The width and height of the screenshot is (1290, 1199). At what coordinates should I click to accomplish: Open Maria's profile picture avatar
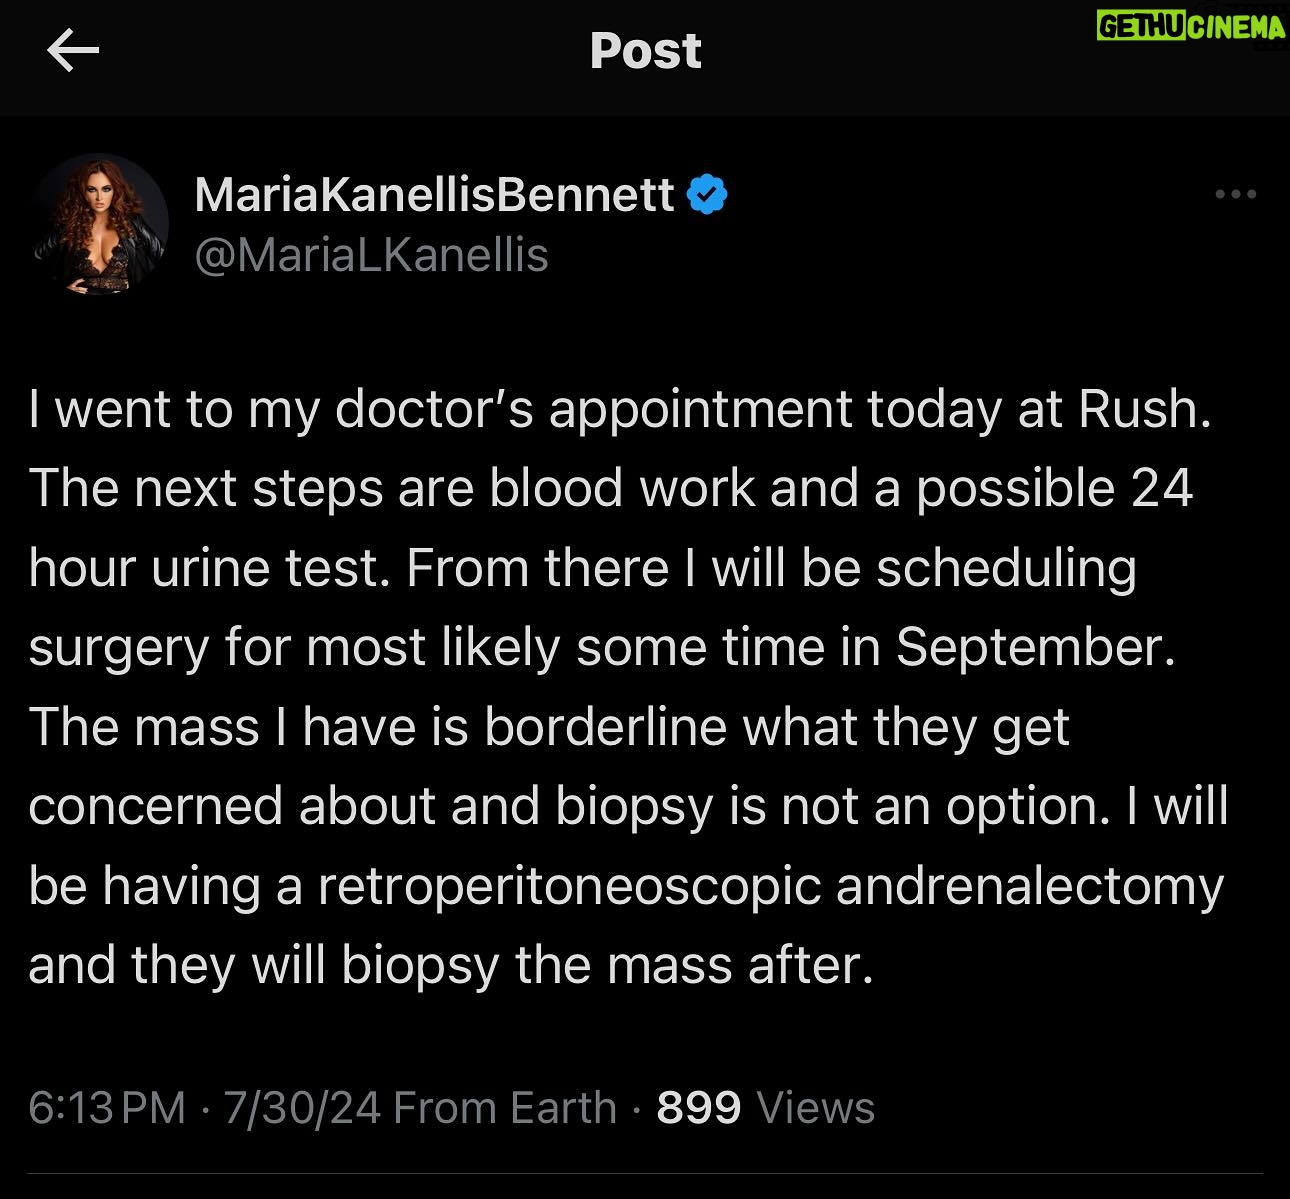pos(100,222)
